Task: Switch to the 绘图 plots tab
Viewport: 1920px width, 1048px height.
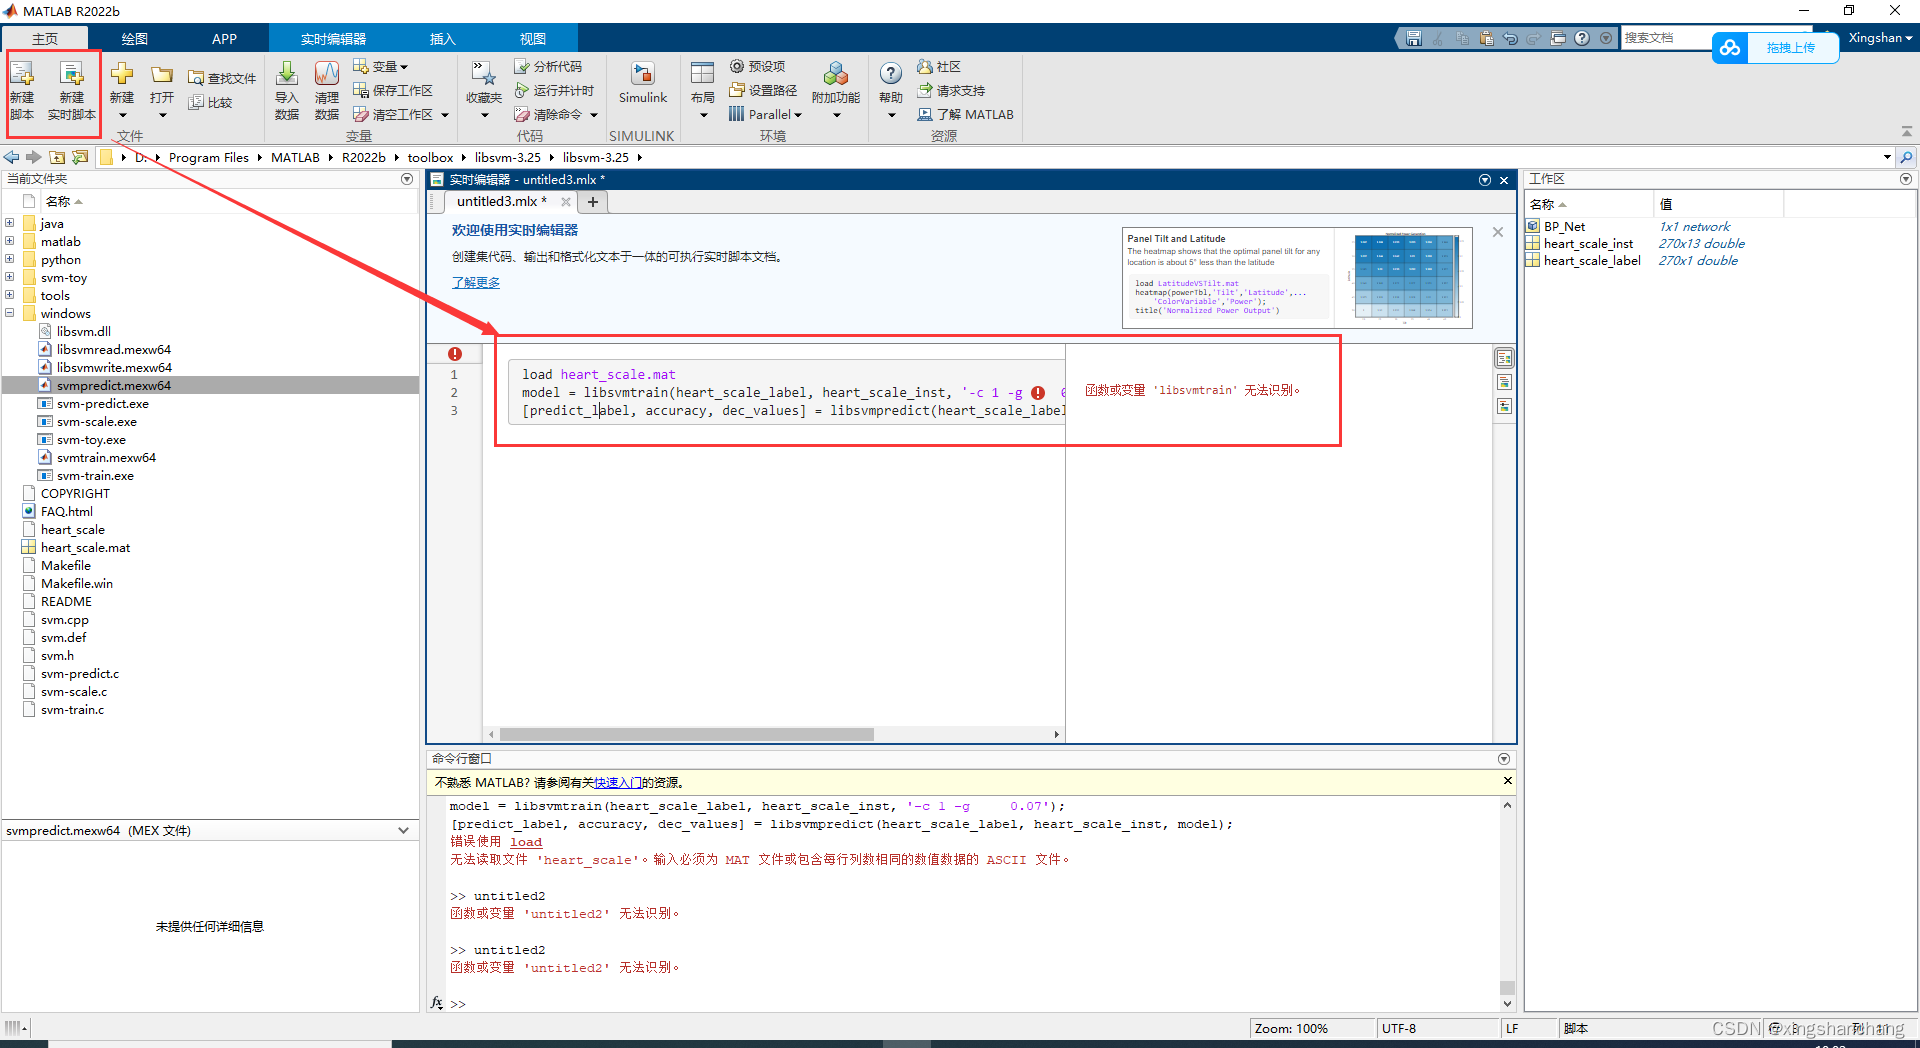Action: click(135, 39)
